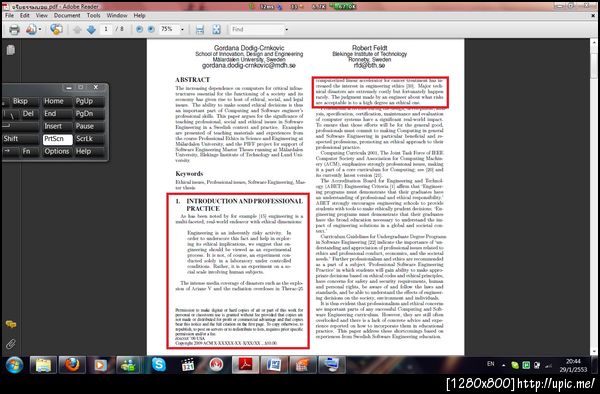Expand the Find box dropdown arrow
The width and height of the screenshot is (600, 394).
tap(286, 29)
